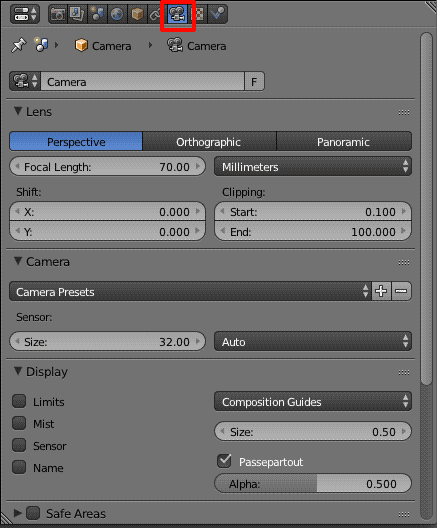Open the Camera Presets dropdown
Screen dimensions: 437x528
point(190,291)
